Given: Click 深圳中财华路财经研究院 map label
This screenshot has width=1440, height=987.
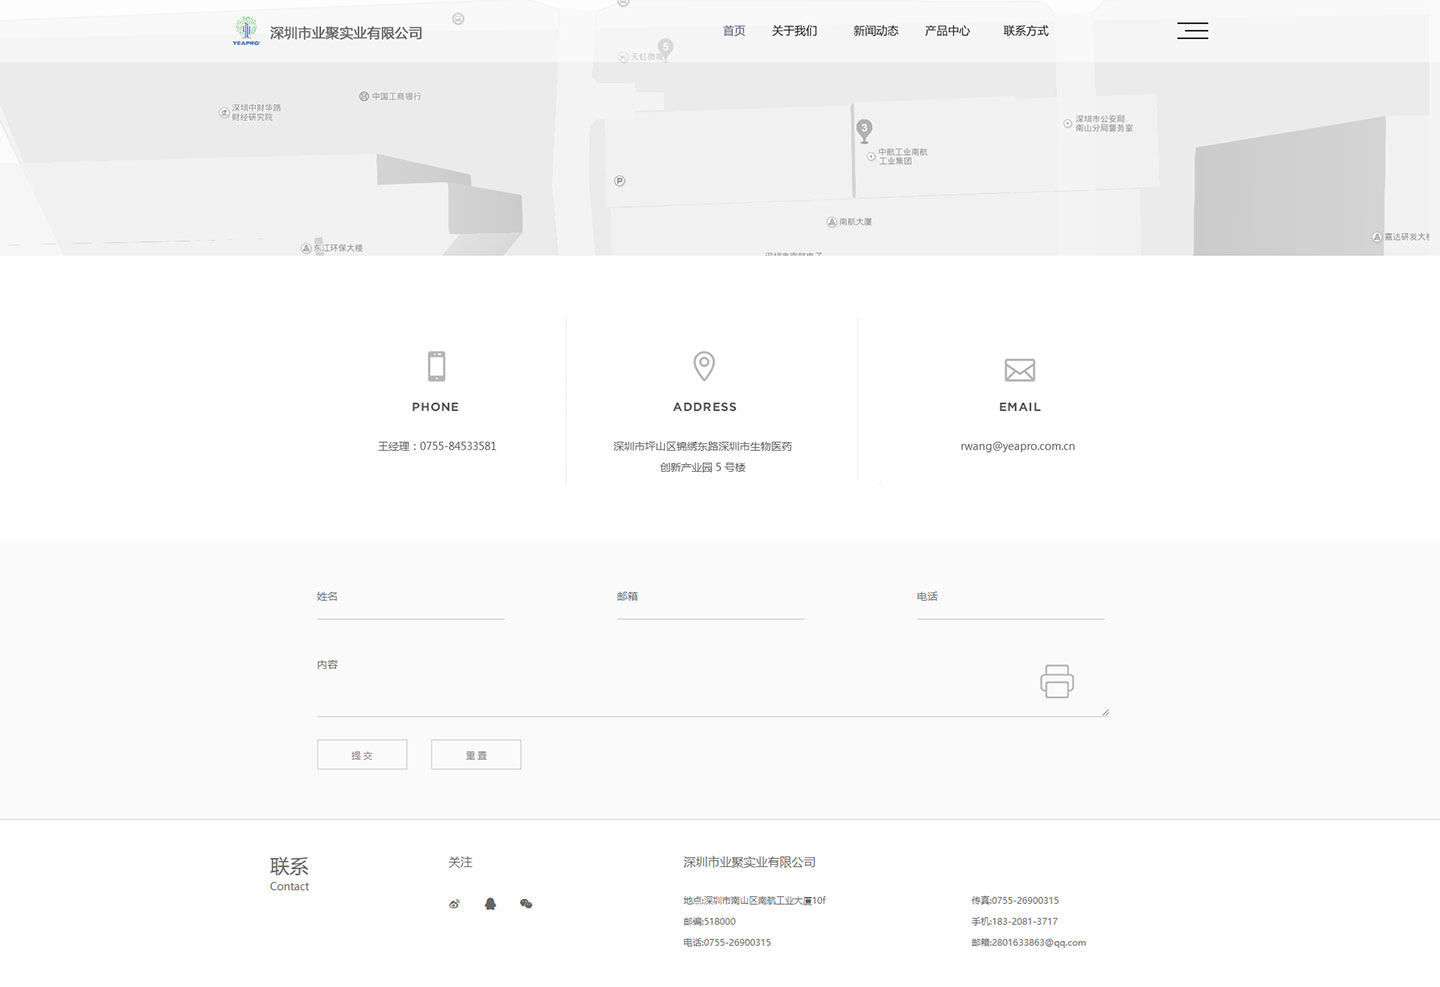Looking at the screenshot, I should [x=256, y=112].
